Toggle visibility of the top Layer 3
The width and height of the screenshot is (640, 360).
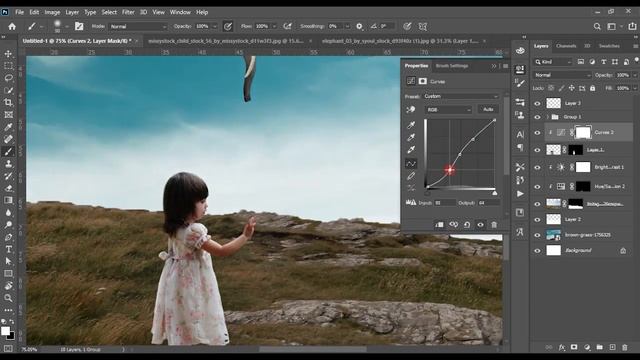point(537,103)
